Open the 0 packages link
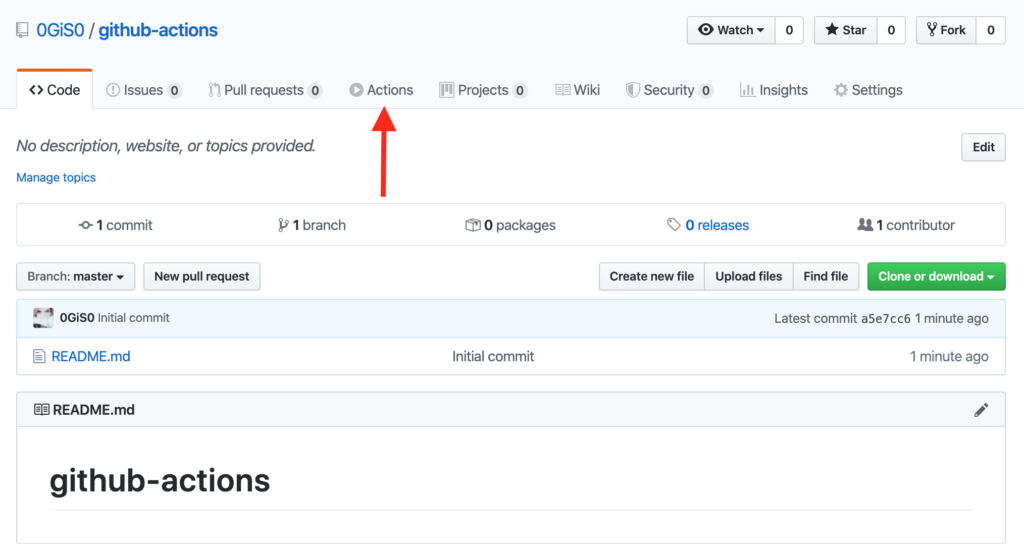 [x=511, y=225]
